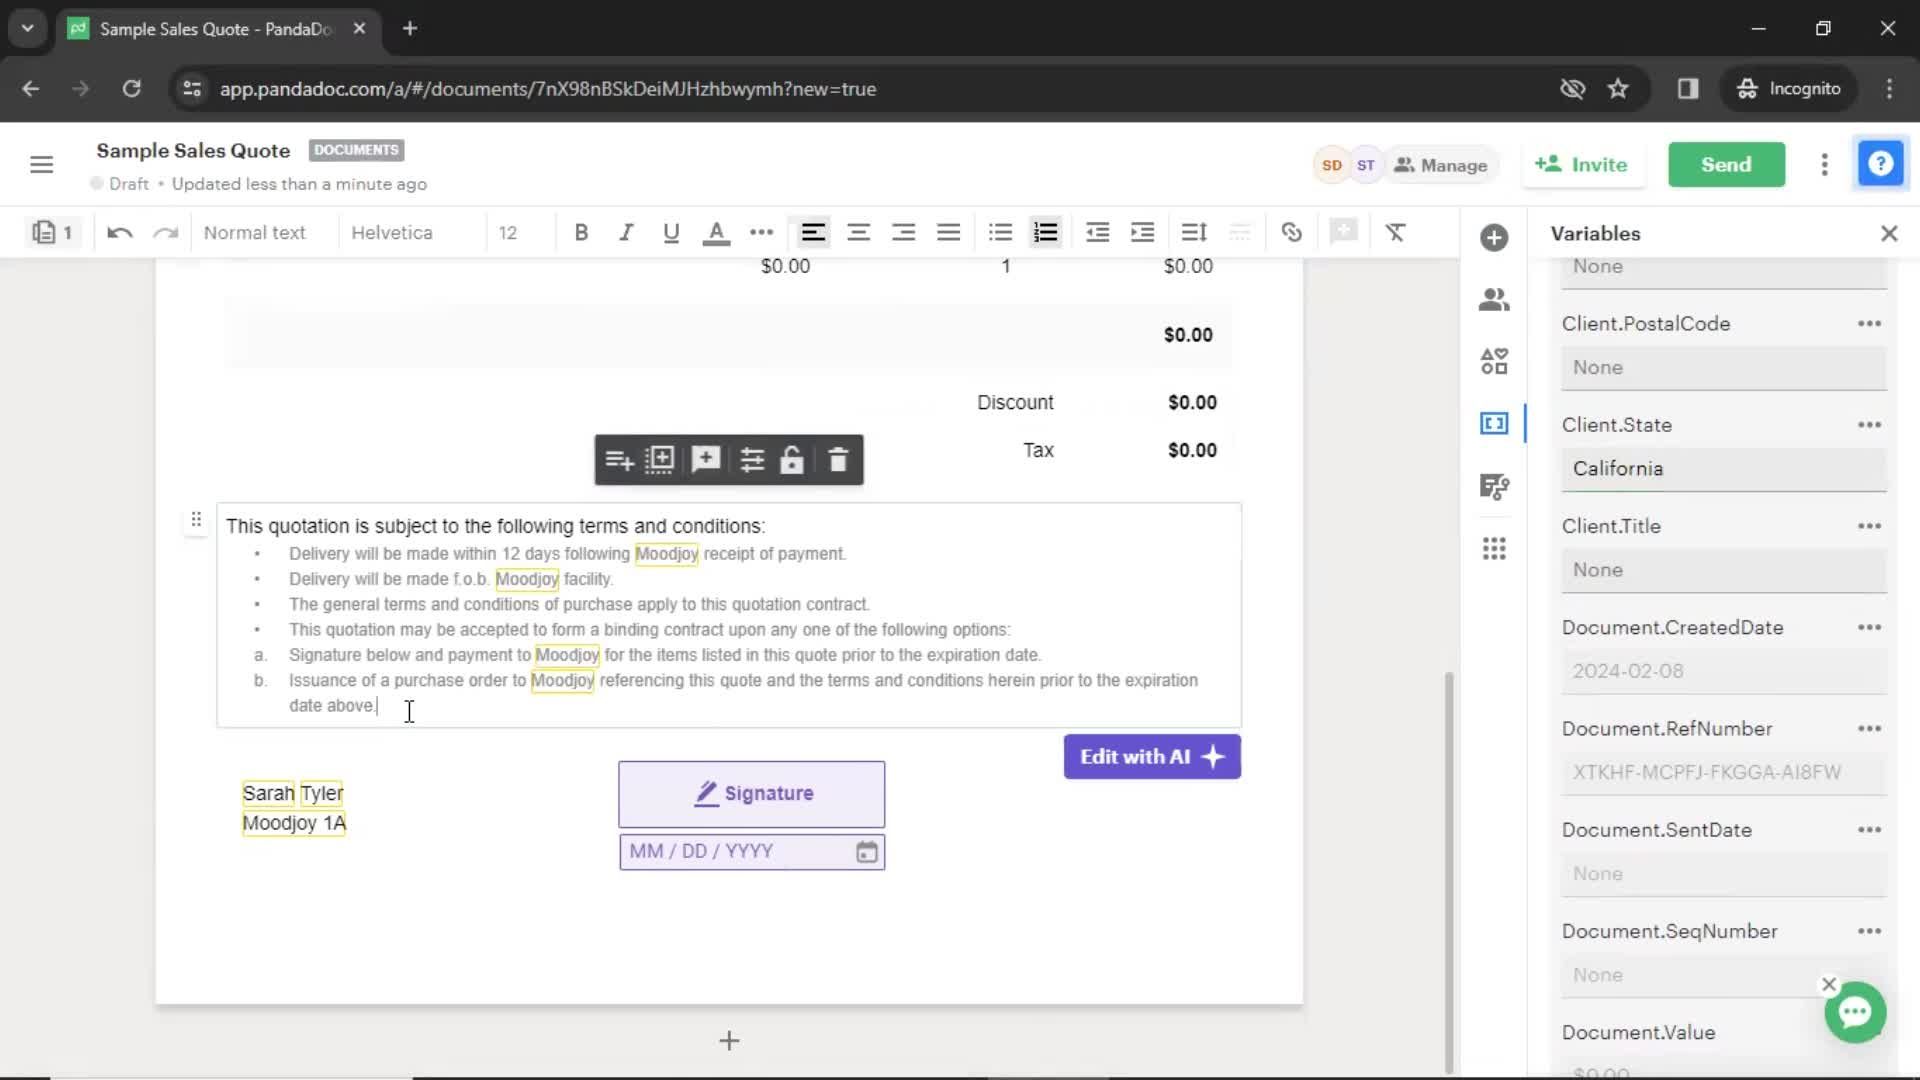Click the Underline formatting icon

click(x=670, y=233)
